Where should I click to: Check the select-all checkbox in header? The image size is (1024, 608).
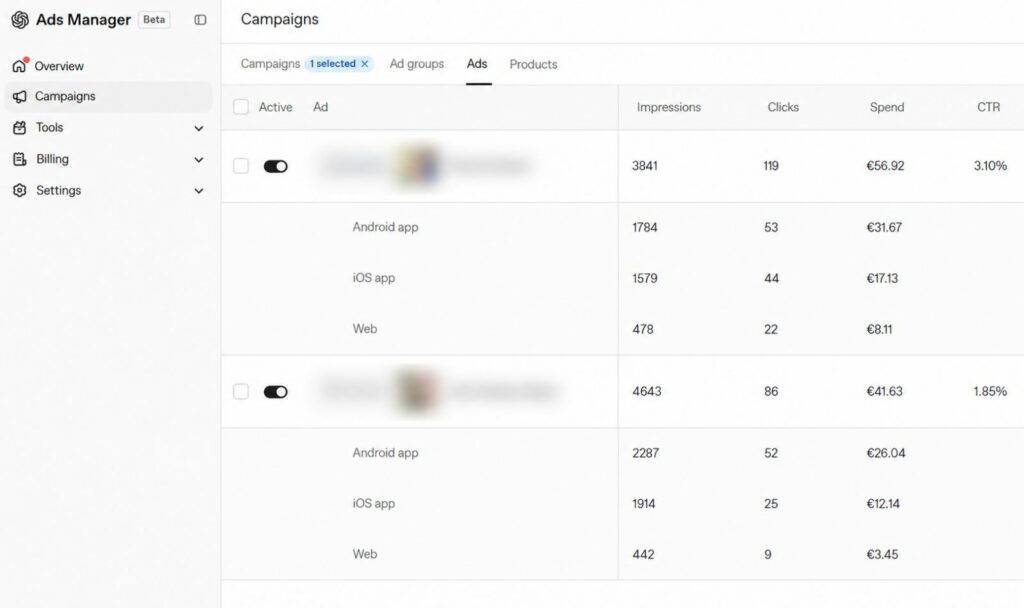click(x=241, y=107)
